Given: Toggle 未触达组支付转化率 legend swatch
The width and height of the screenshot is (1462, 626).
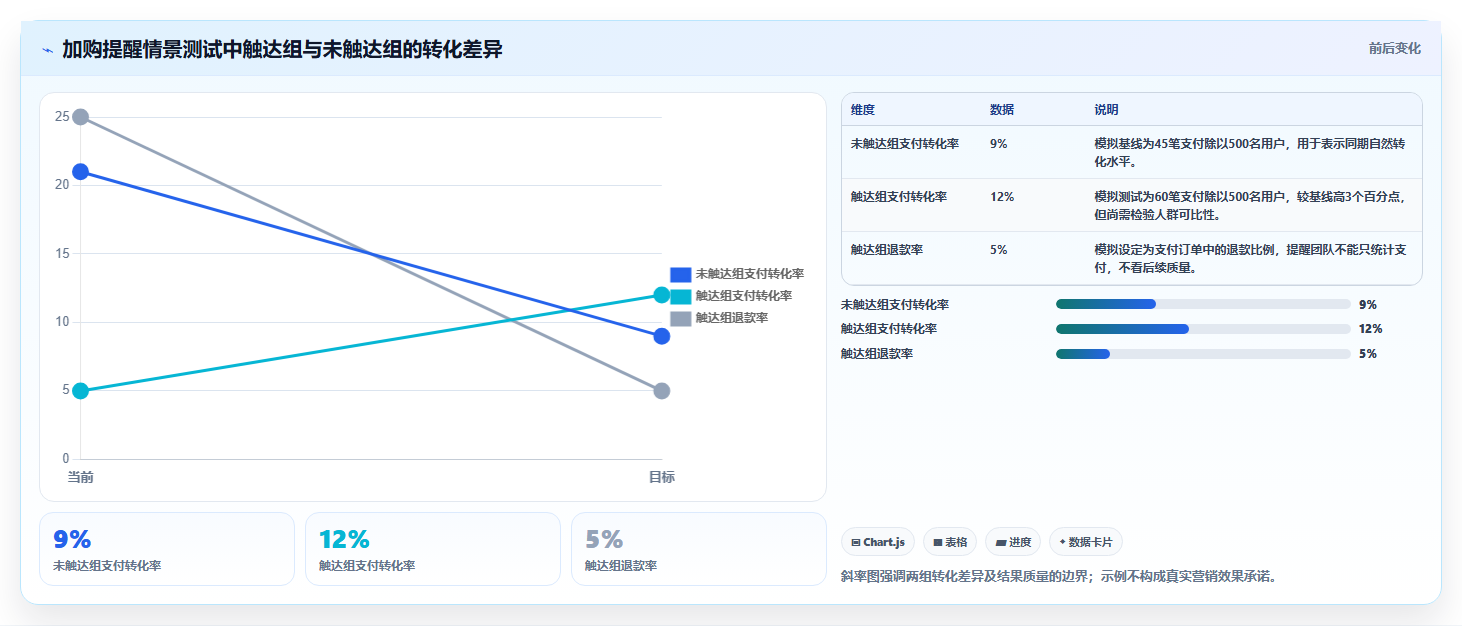Looking at the screenshot, I should [681, 274].
